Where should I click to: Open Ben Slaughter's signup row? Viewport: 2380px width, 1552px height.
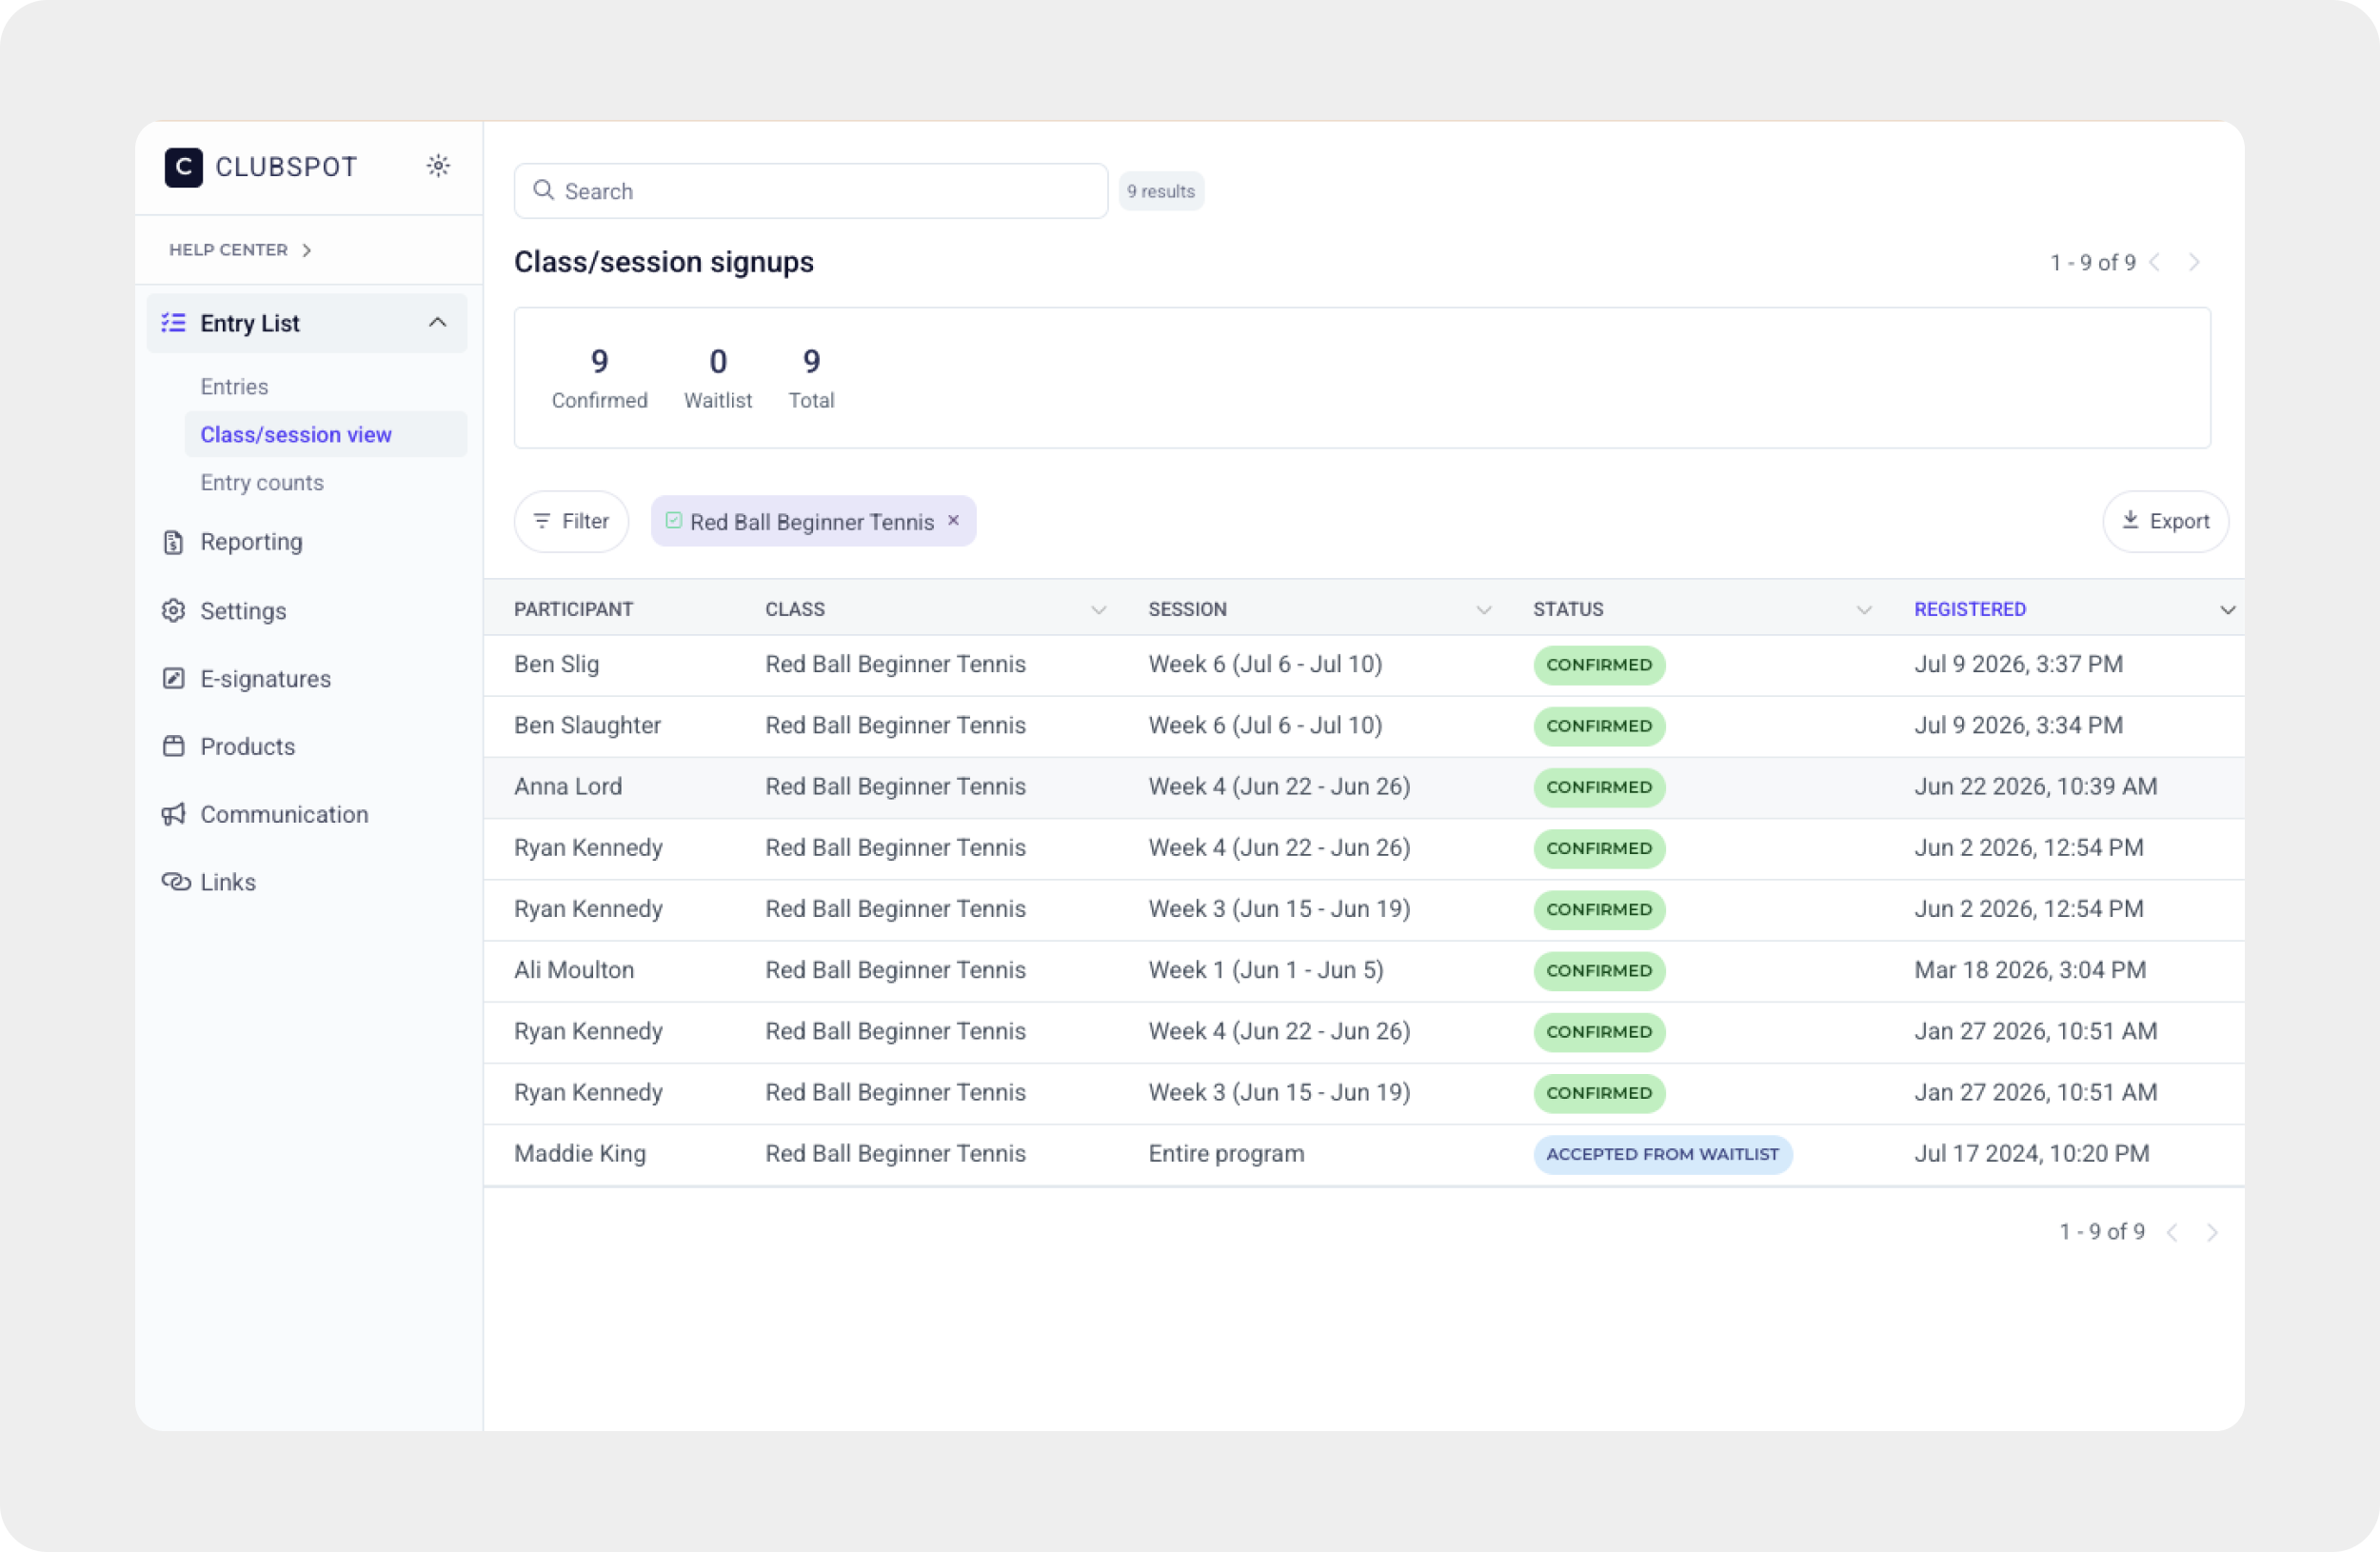(1364, 726)
